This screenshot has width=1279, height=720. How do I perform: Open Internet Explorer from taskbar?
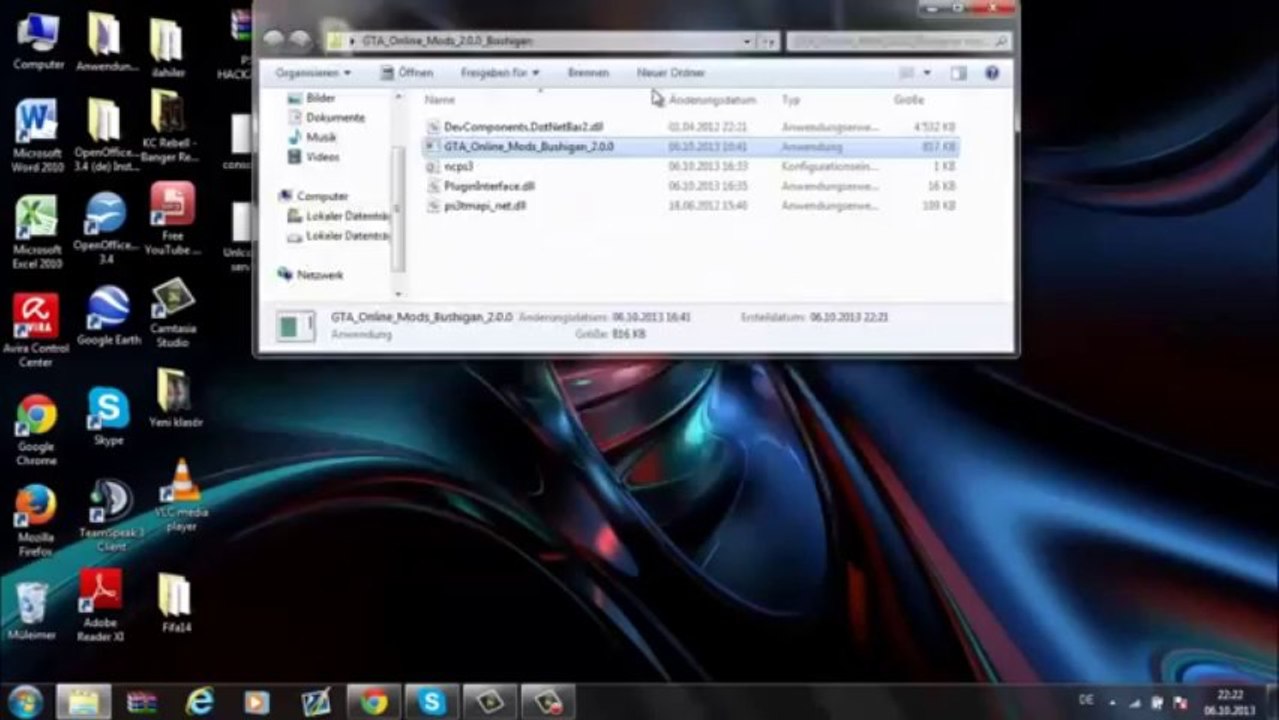coord(200,702)
